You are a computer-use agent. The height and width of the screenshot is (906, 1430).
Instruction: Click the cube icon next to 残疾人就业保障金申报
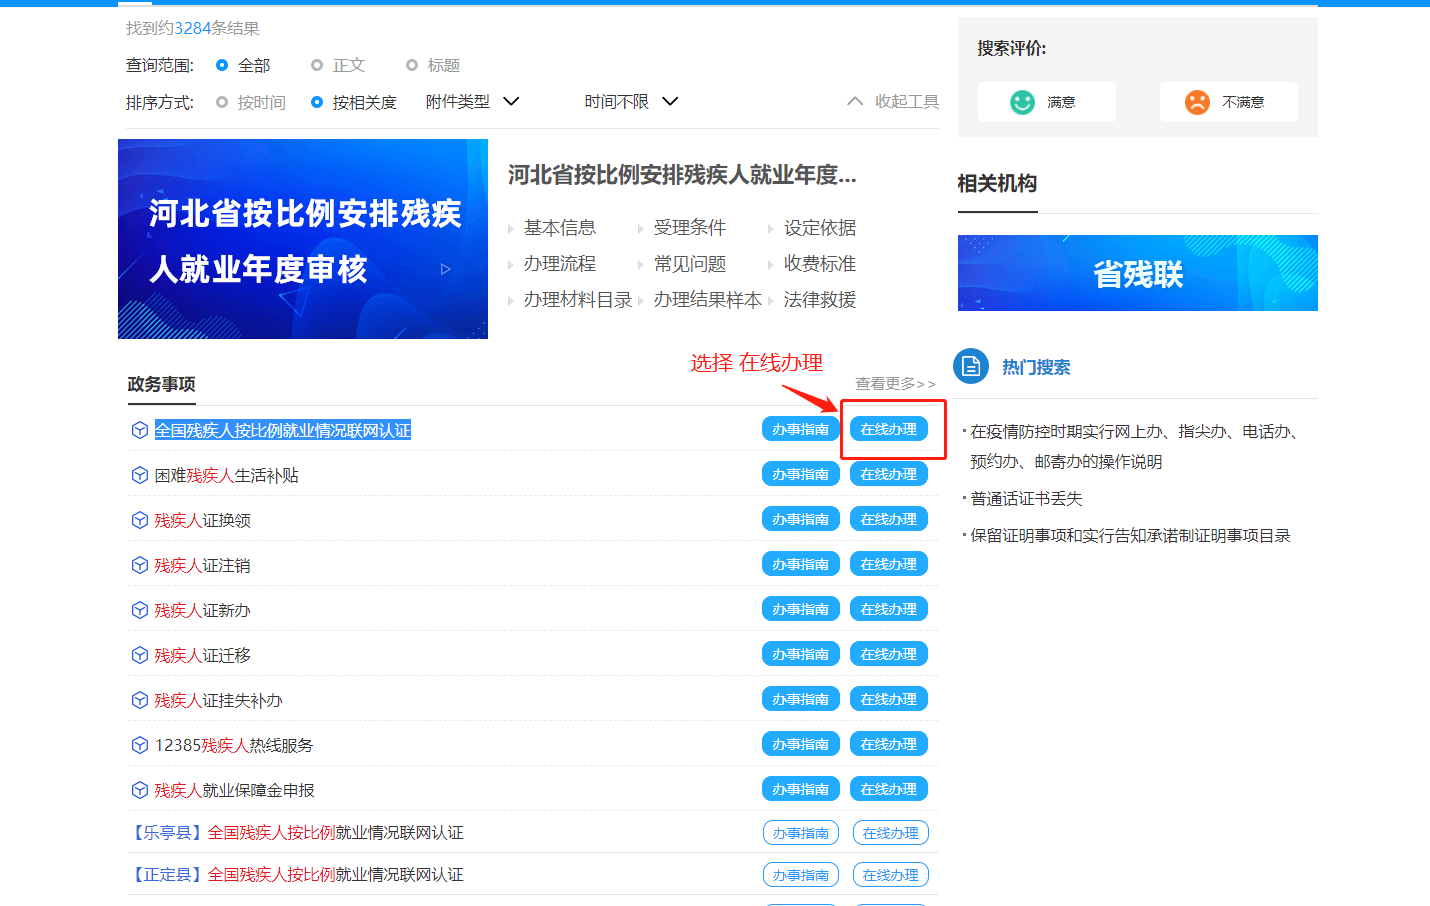click(x=140, y=790)
